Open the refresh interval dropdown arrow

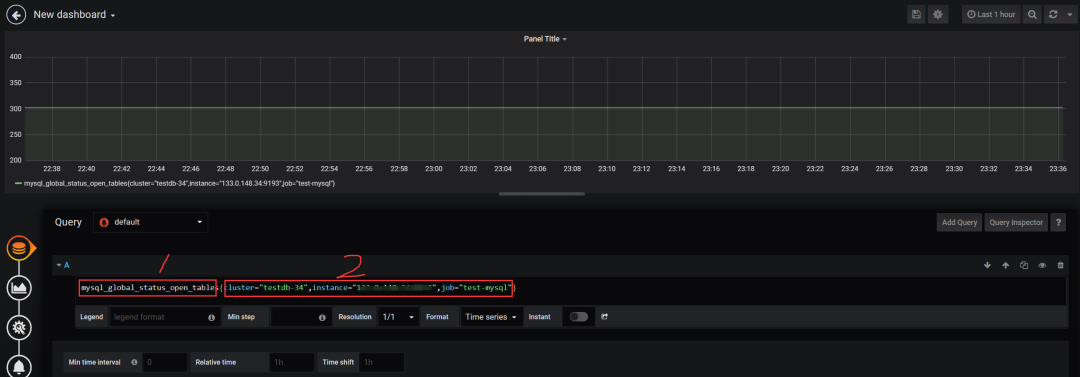pos(1069,14)
